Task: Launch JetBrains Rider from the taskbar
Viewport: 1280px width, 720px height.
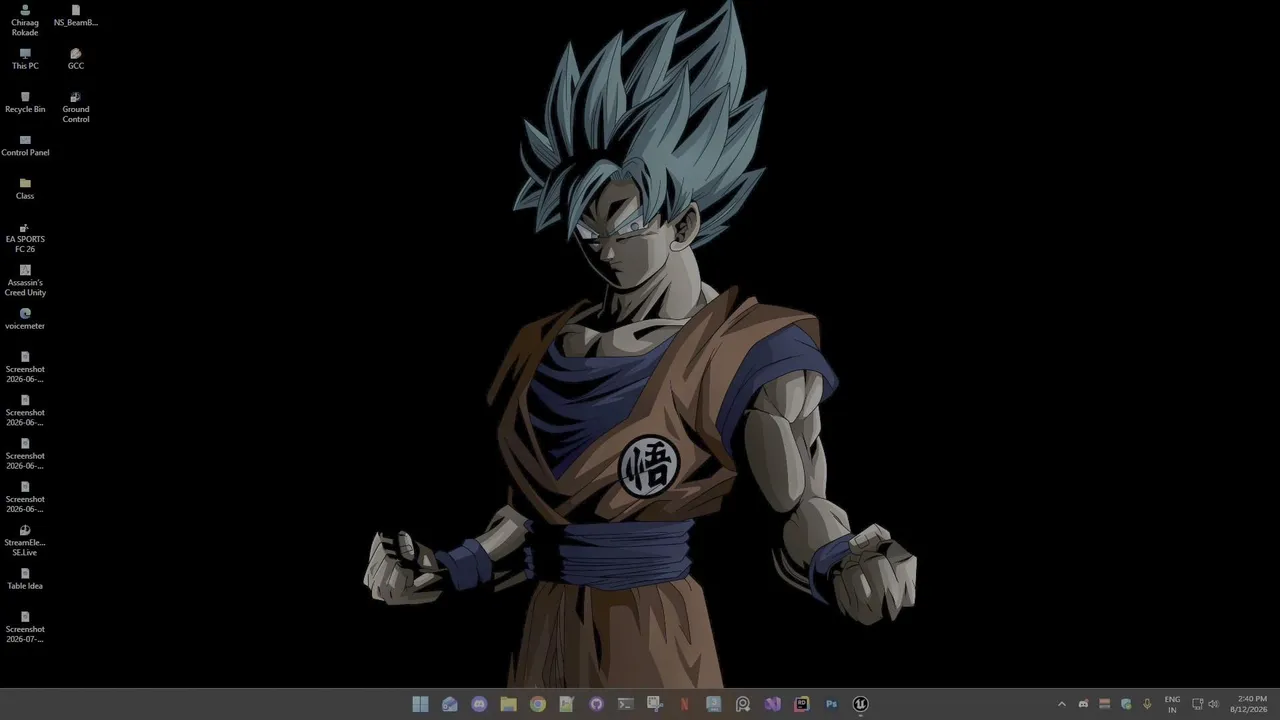Action: (x=802, y=704)
